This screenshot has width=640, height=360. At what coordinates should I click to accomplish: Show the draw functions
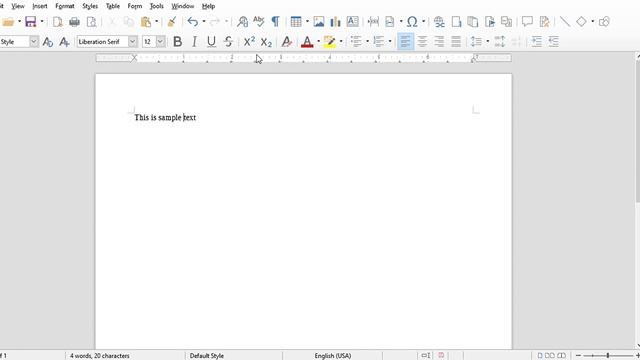(604, 22)
